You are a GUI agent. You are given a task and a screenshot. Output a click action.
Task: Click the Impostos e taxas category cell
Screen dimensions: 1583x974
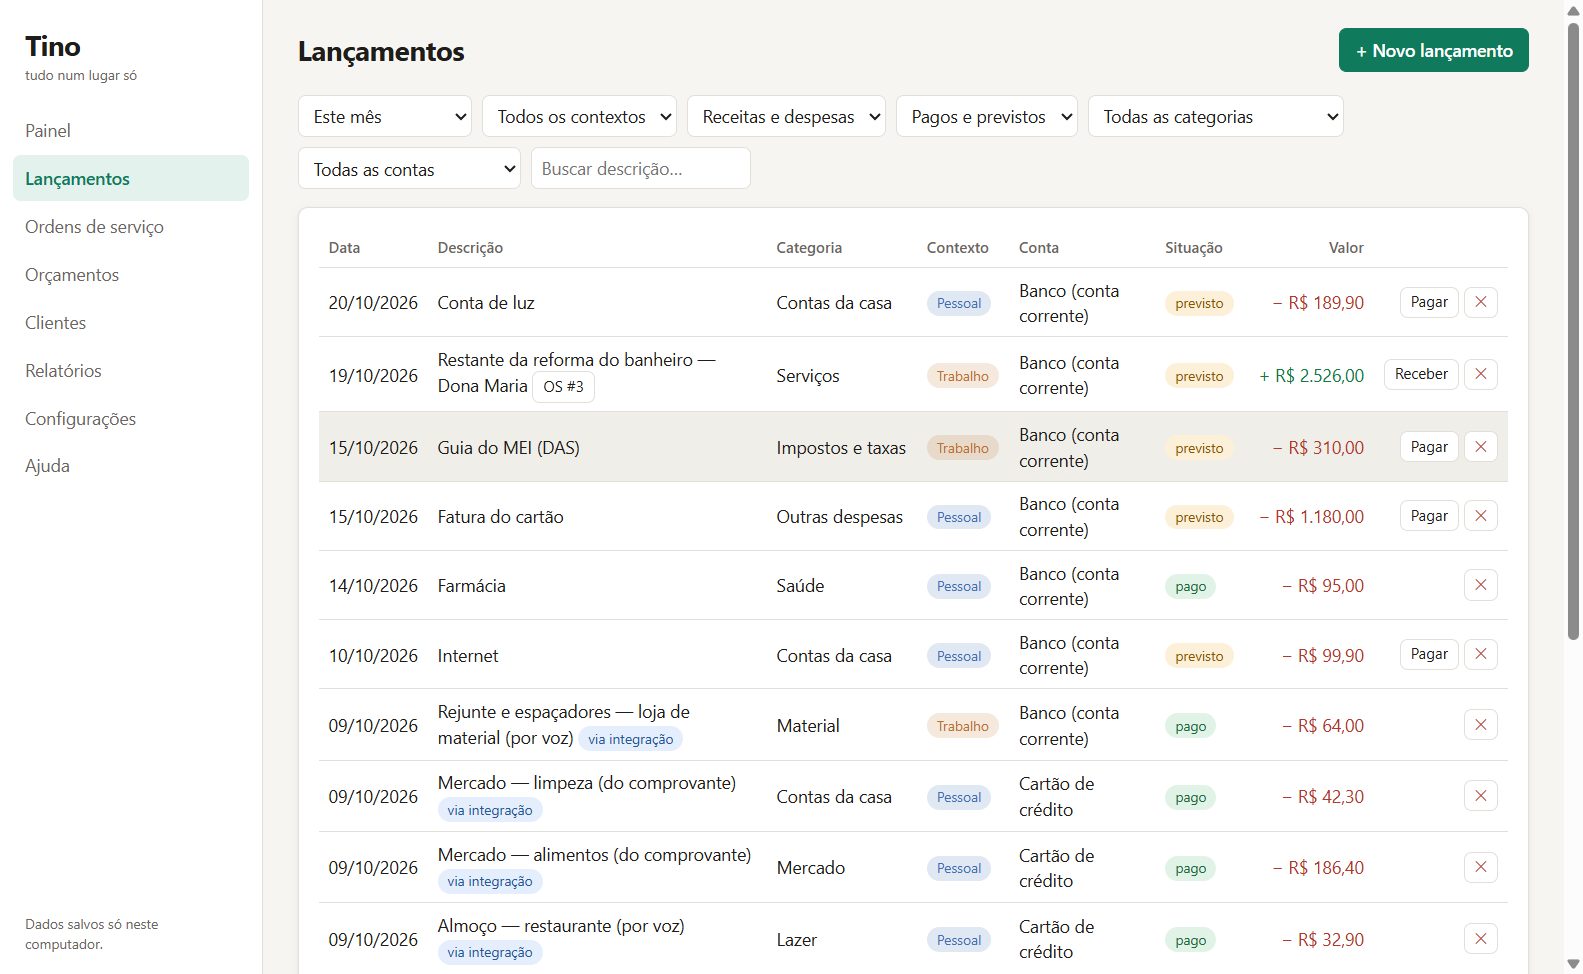coord(841,448)
